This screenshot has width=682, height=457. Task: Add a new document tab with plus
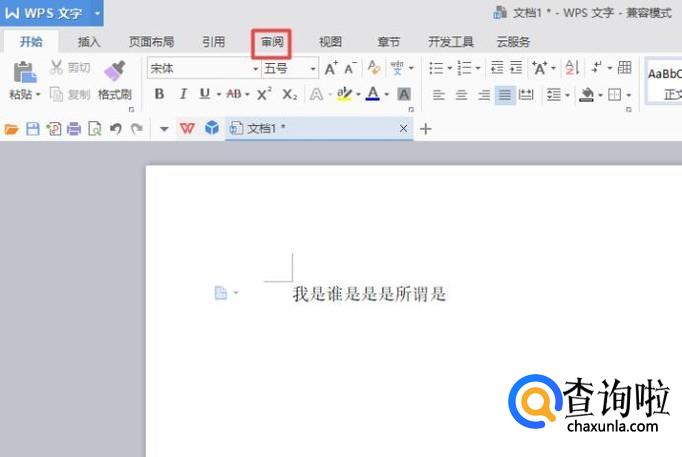tap(426, 129)
